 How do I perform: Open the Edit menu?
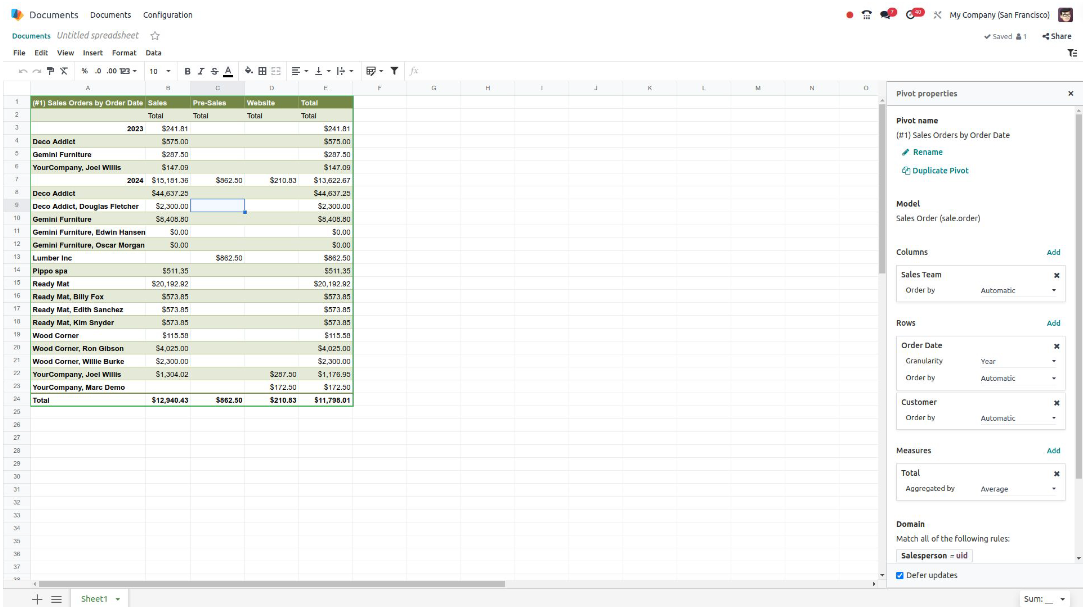(x=41, y=53)
